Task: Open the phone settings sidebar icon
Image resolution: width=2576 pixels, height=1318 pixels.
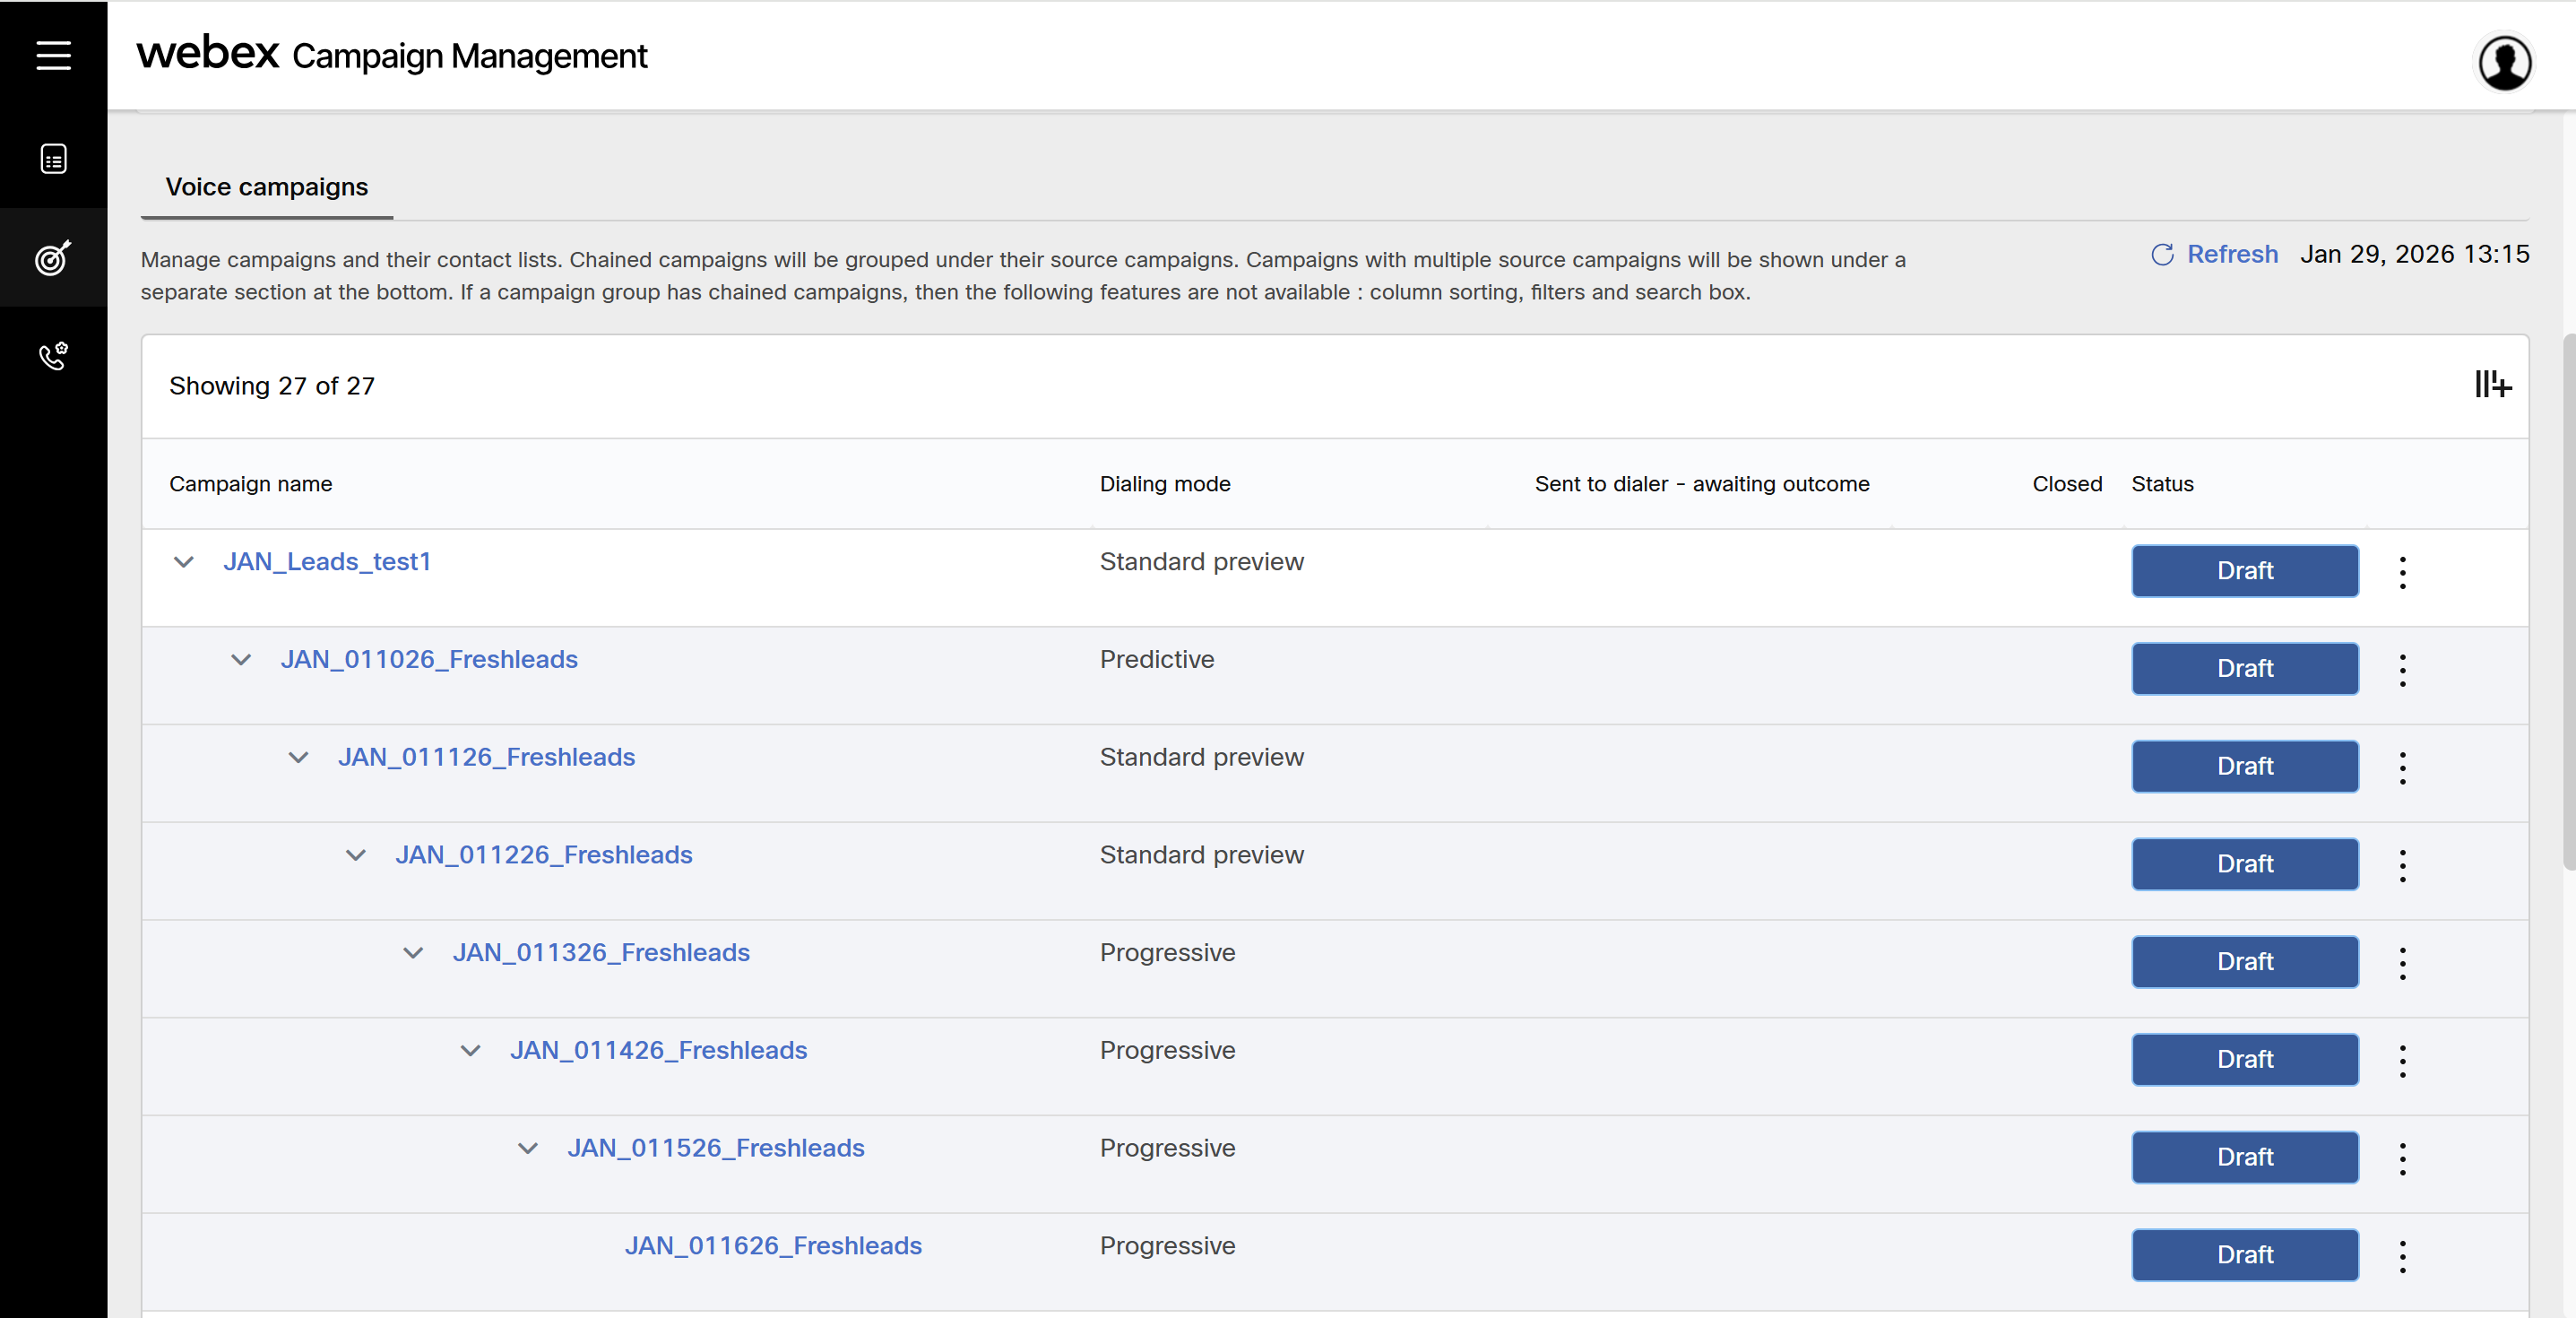Action: tap(53, 355)
